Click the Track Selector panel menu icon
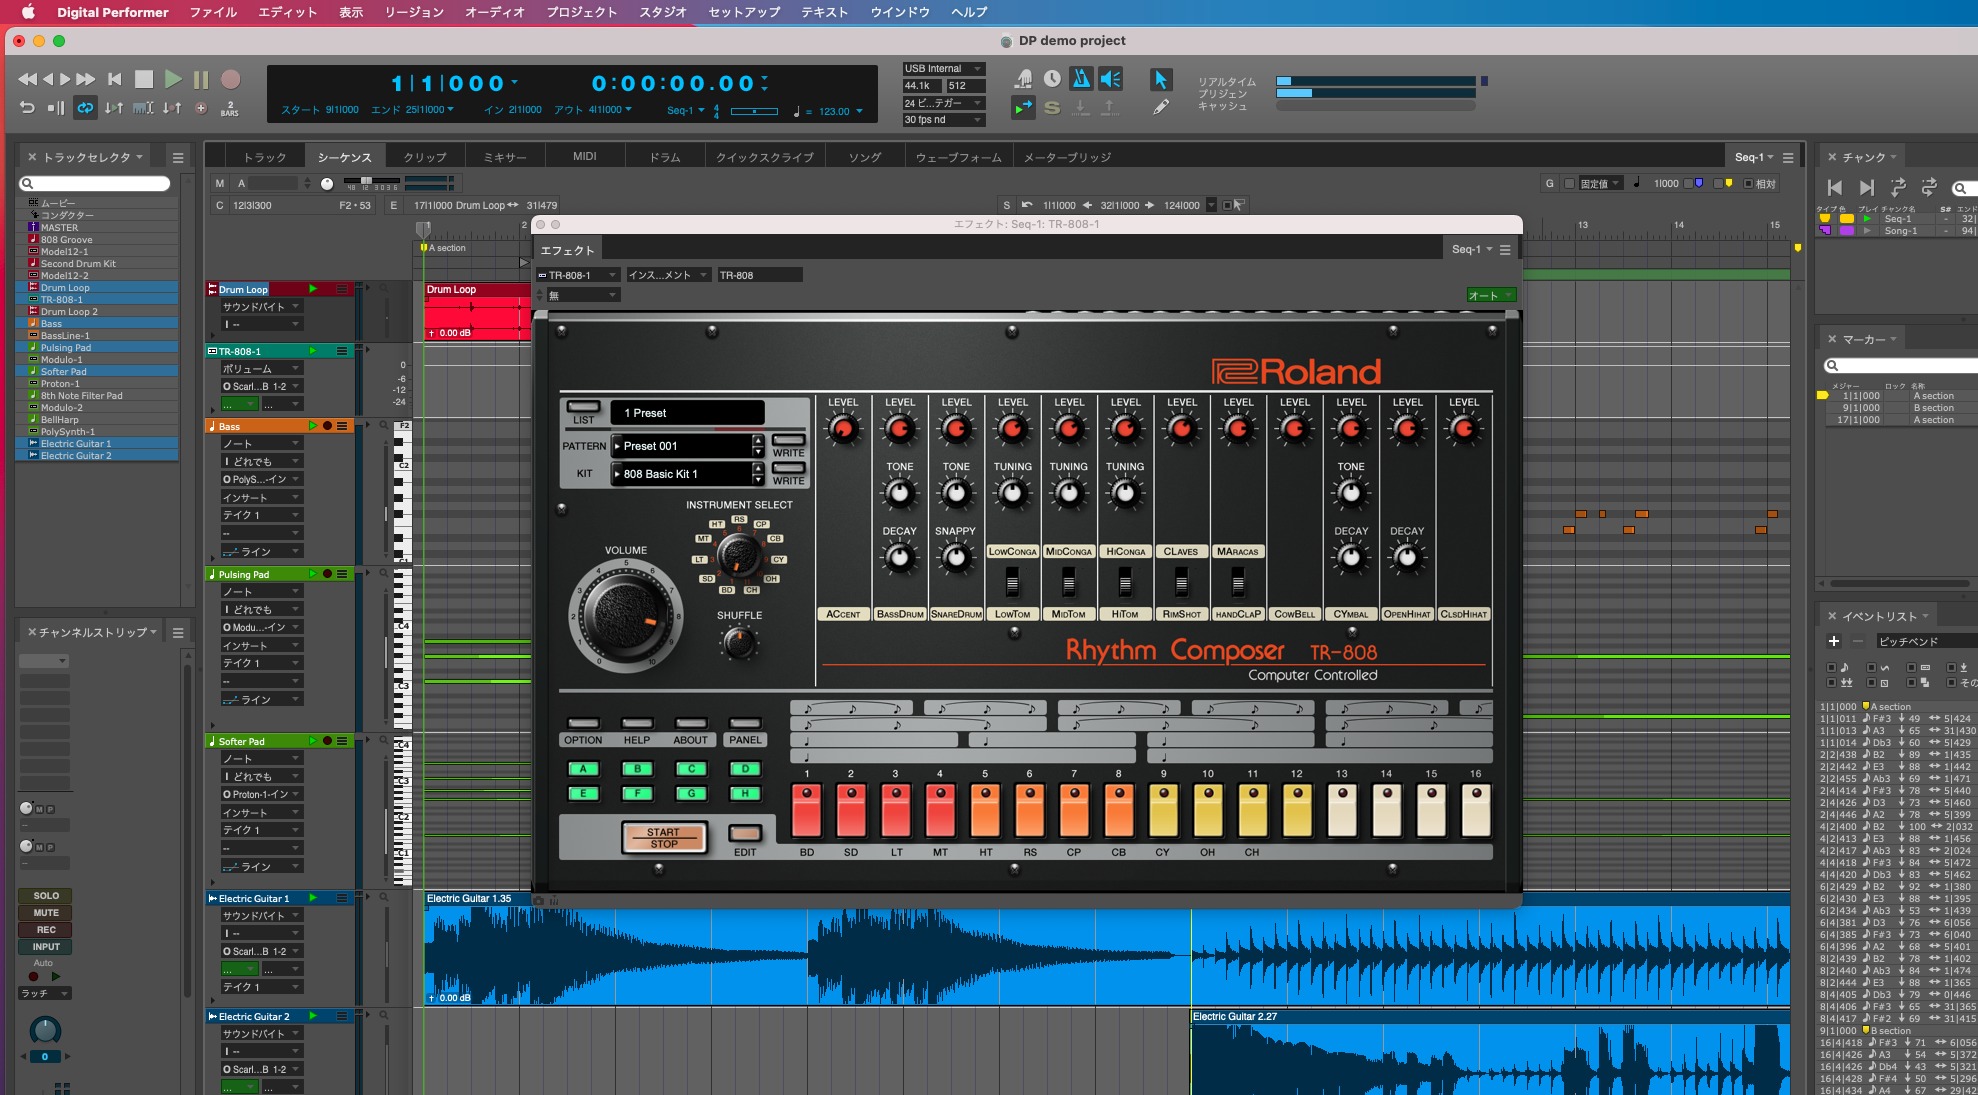The width and height of the screenshot is (1978, 1095). click(x=178, y=157)
